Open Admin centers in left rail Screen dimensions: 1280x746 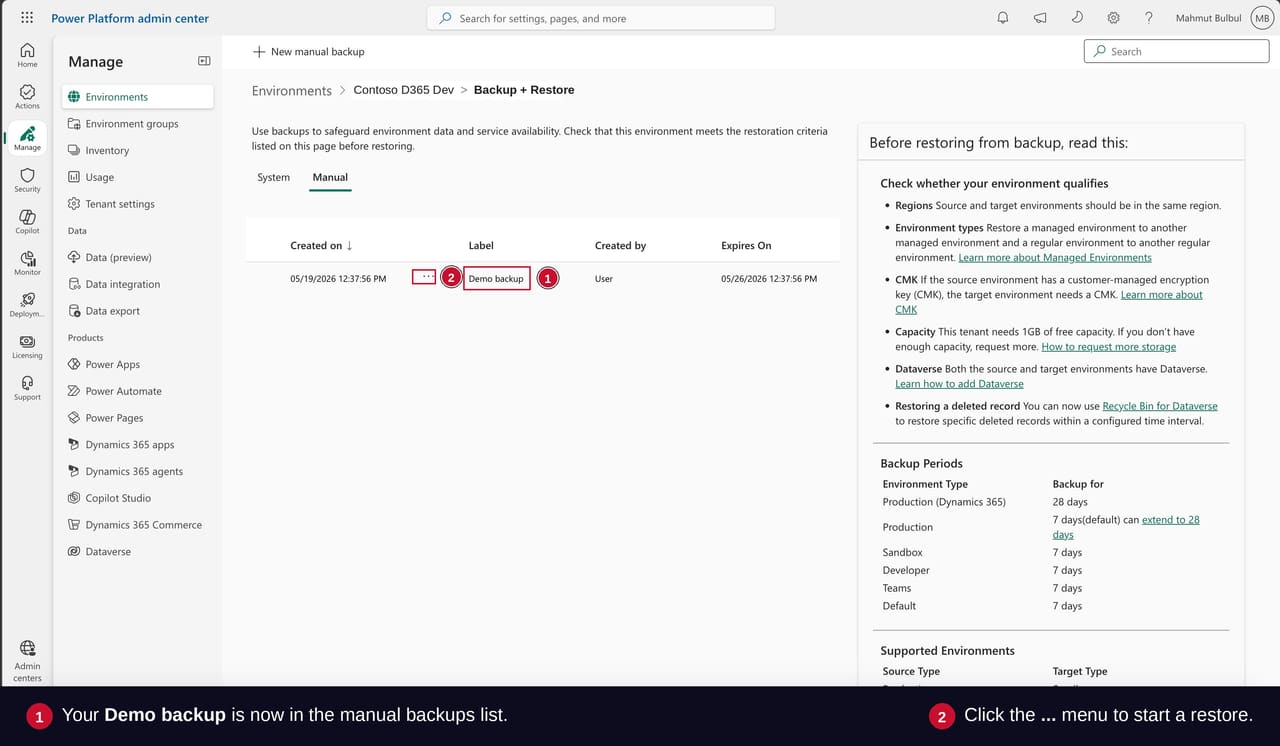[27, 661]
